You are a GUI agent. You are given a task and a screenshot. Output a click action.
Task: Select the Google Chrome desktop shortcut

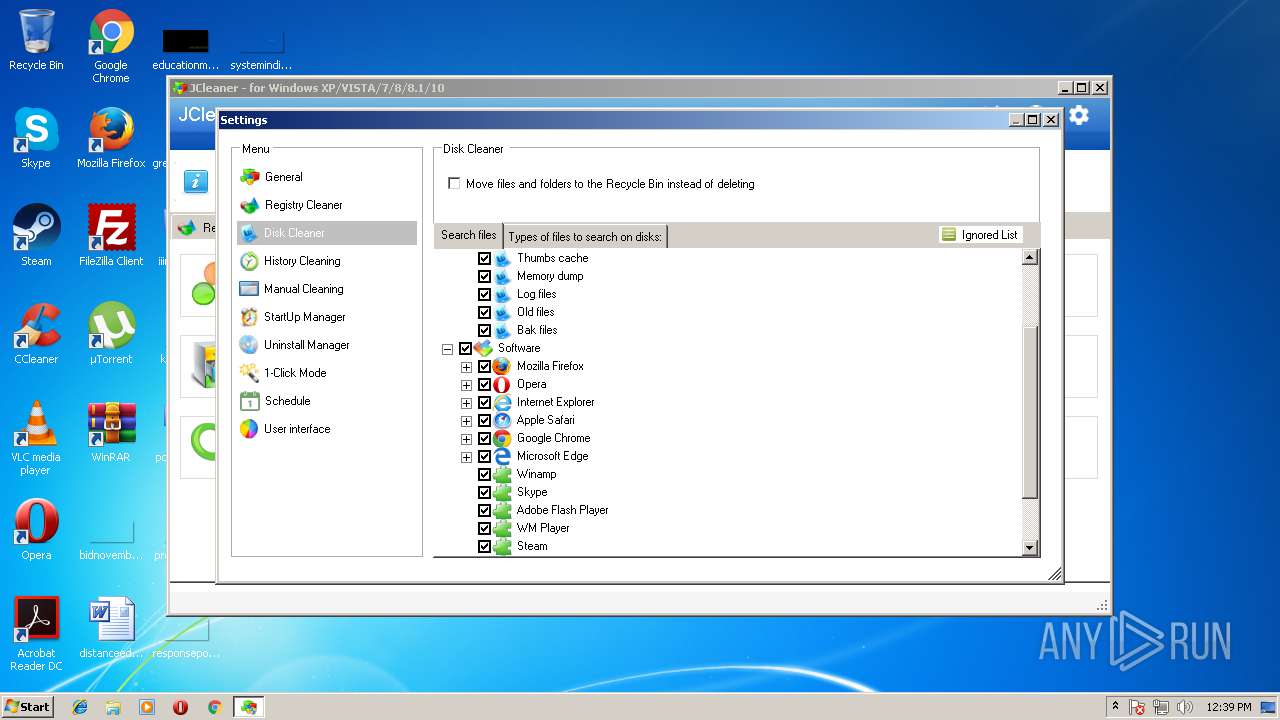tap(111, 47)
